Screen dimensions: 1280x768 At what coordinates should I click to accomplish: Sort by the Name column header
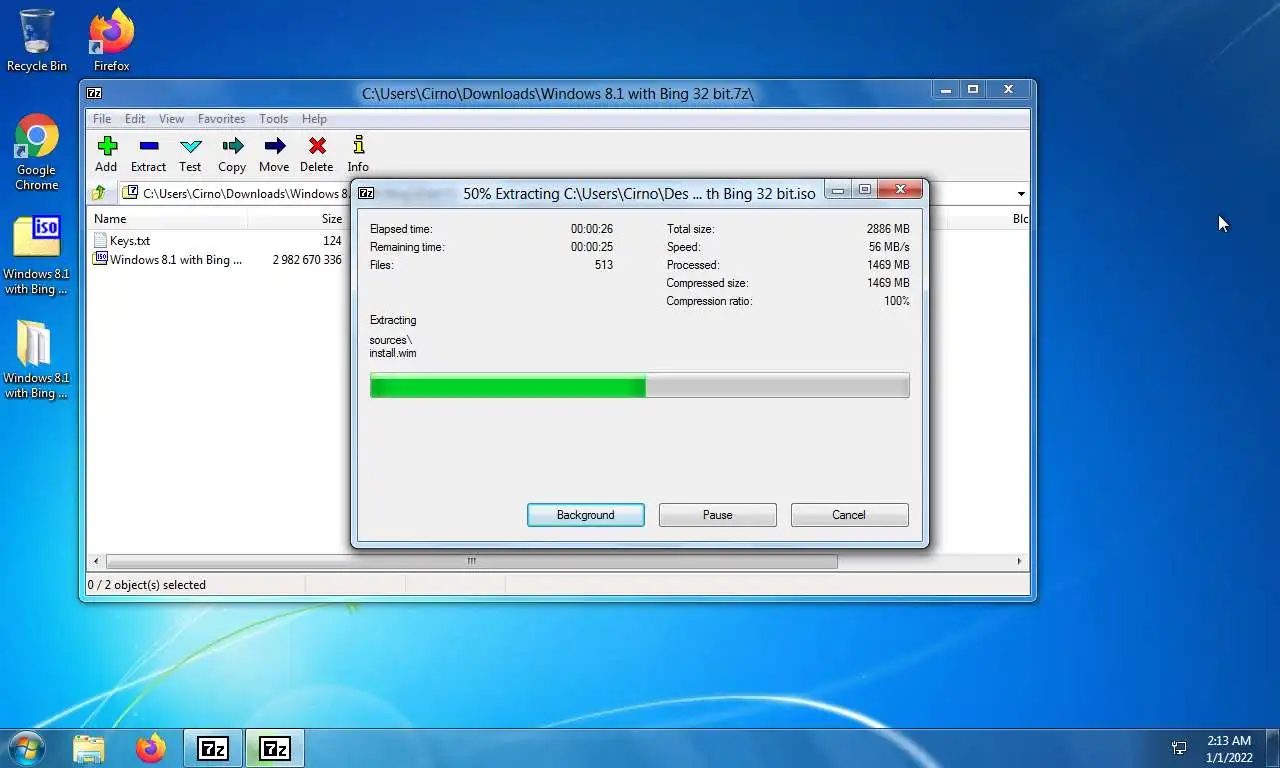(x=168, y=219)
